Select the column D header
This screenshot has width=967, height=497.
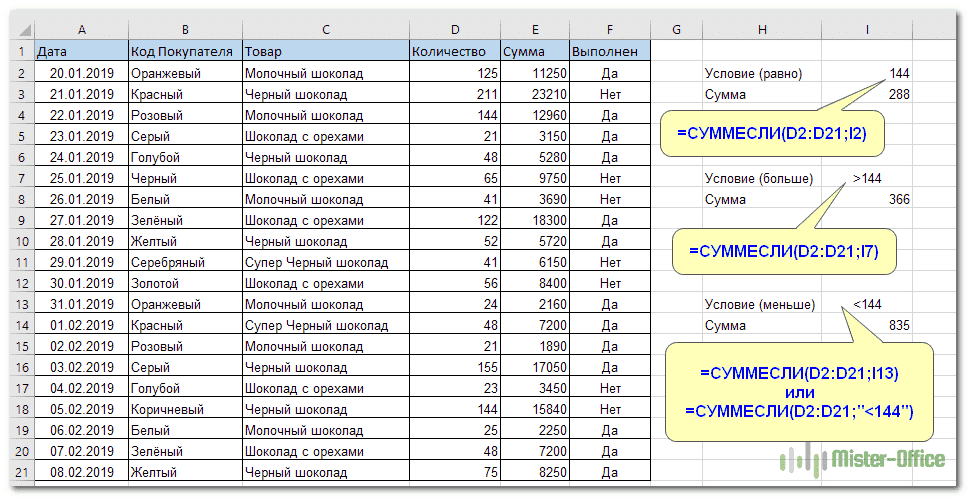454,30
